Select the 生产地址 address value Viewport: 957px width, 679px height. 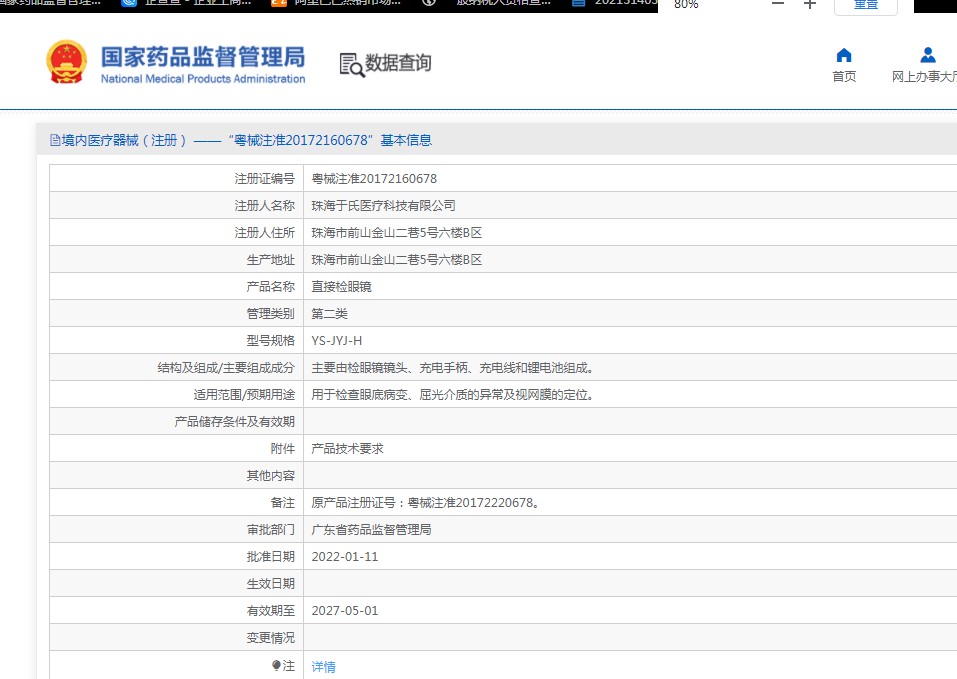pyautogui.click(x=397, y=259)
